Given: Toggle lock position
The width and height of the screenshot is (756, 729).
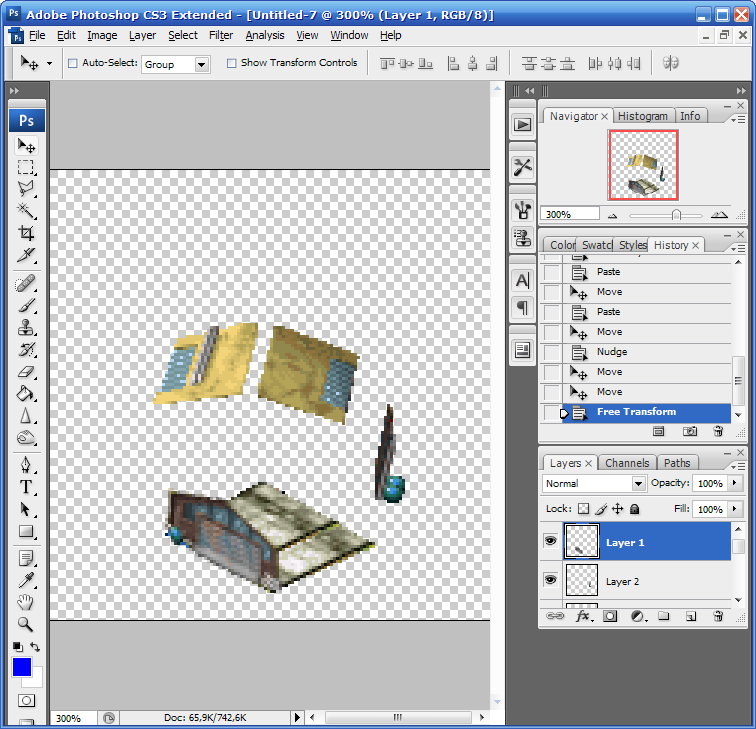Looking at the screenshot, I should tap(618, 509).
